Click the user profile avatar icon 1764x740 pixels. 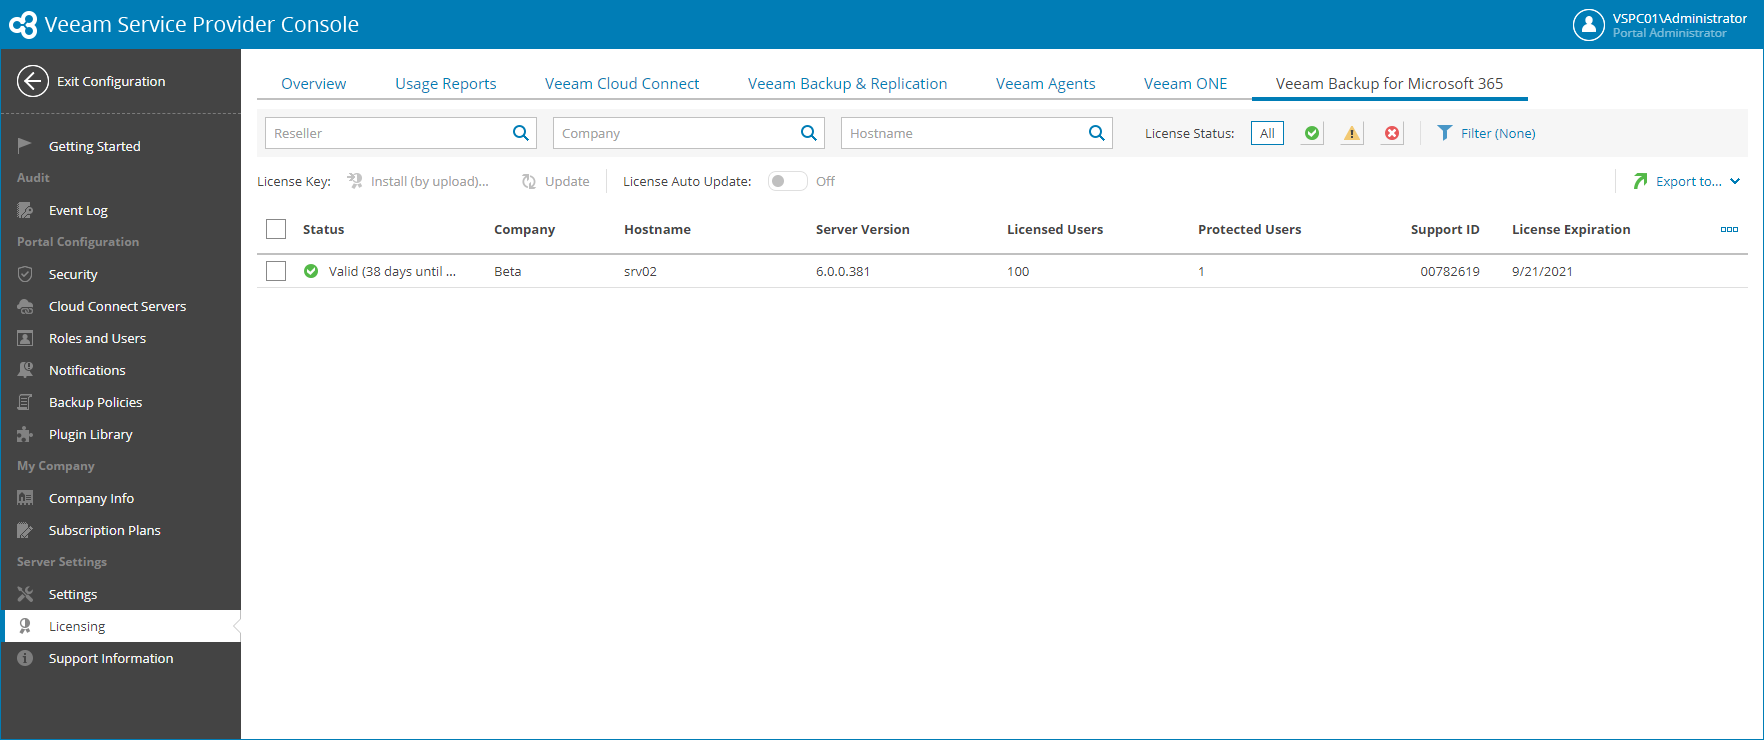[x=1588, y=25]
